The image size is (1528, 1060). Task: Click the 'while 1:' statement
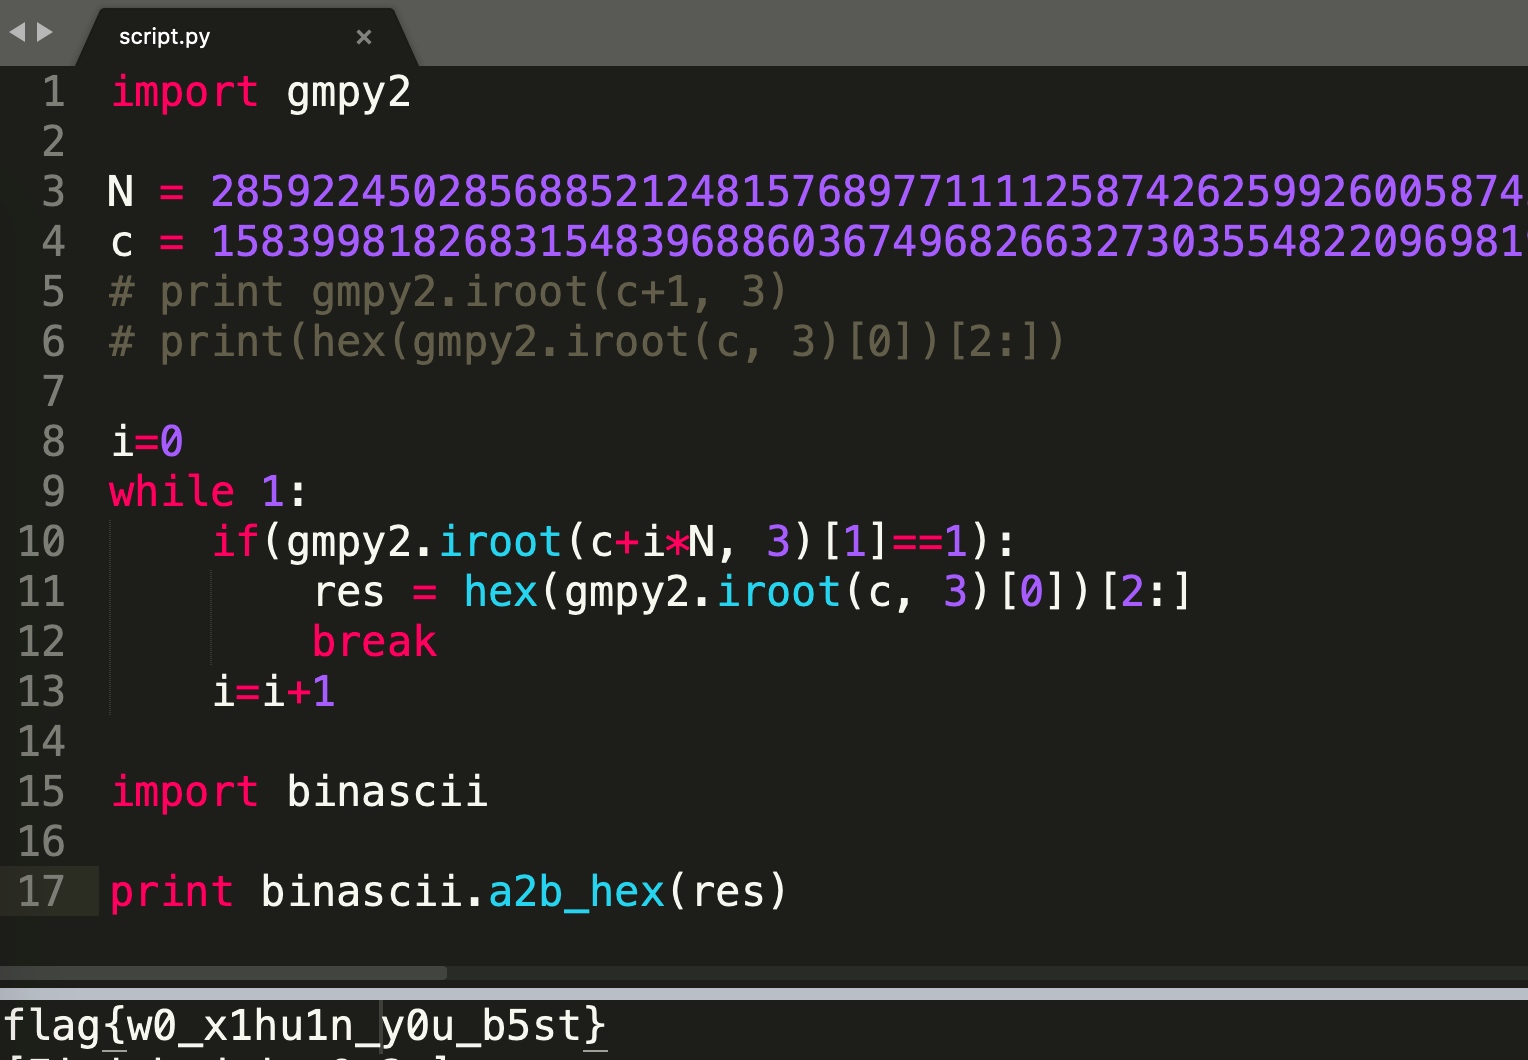point(208,491)
